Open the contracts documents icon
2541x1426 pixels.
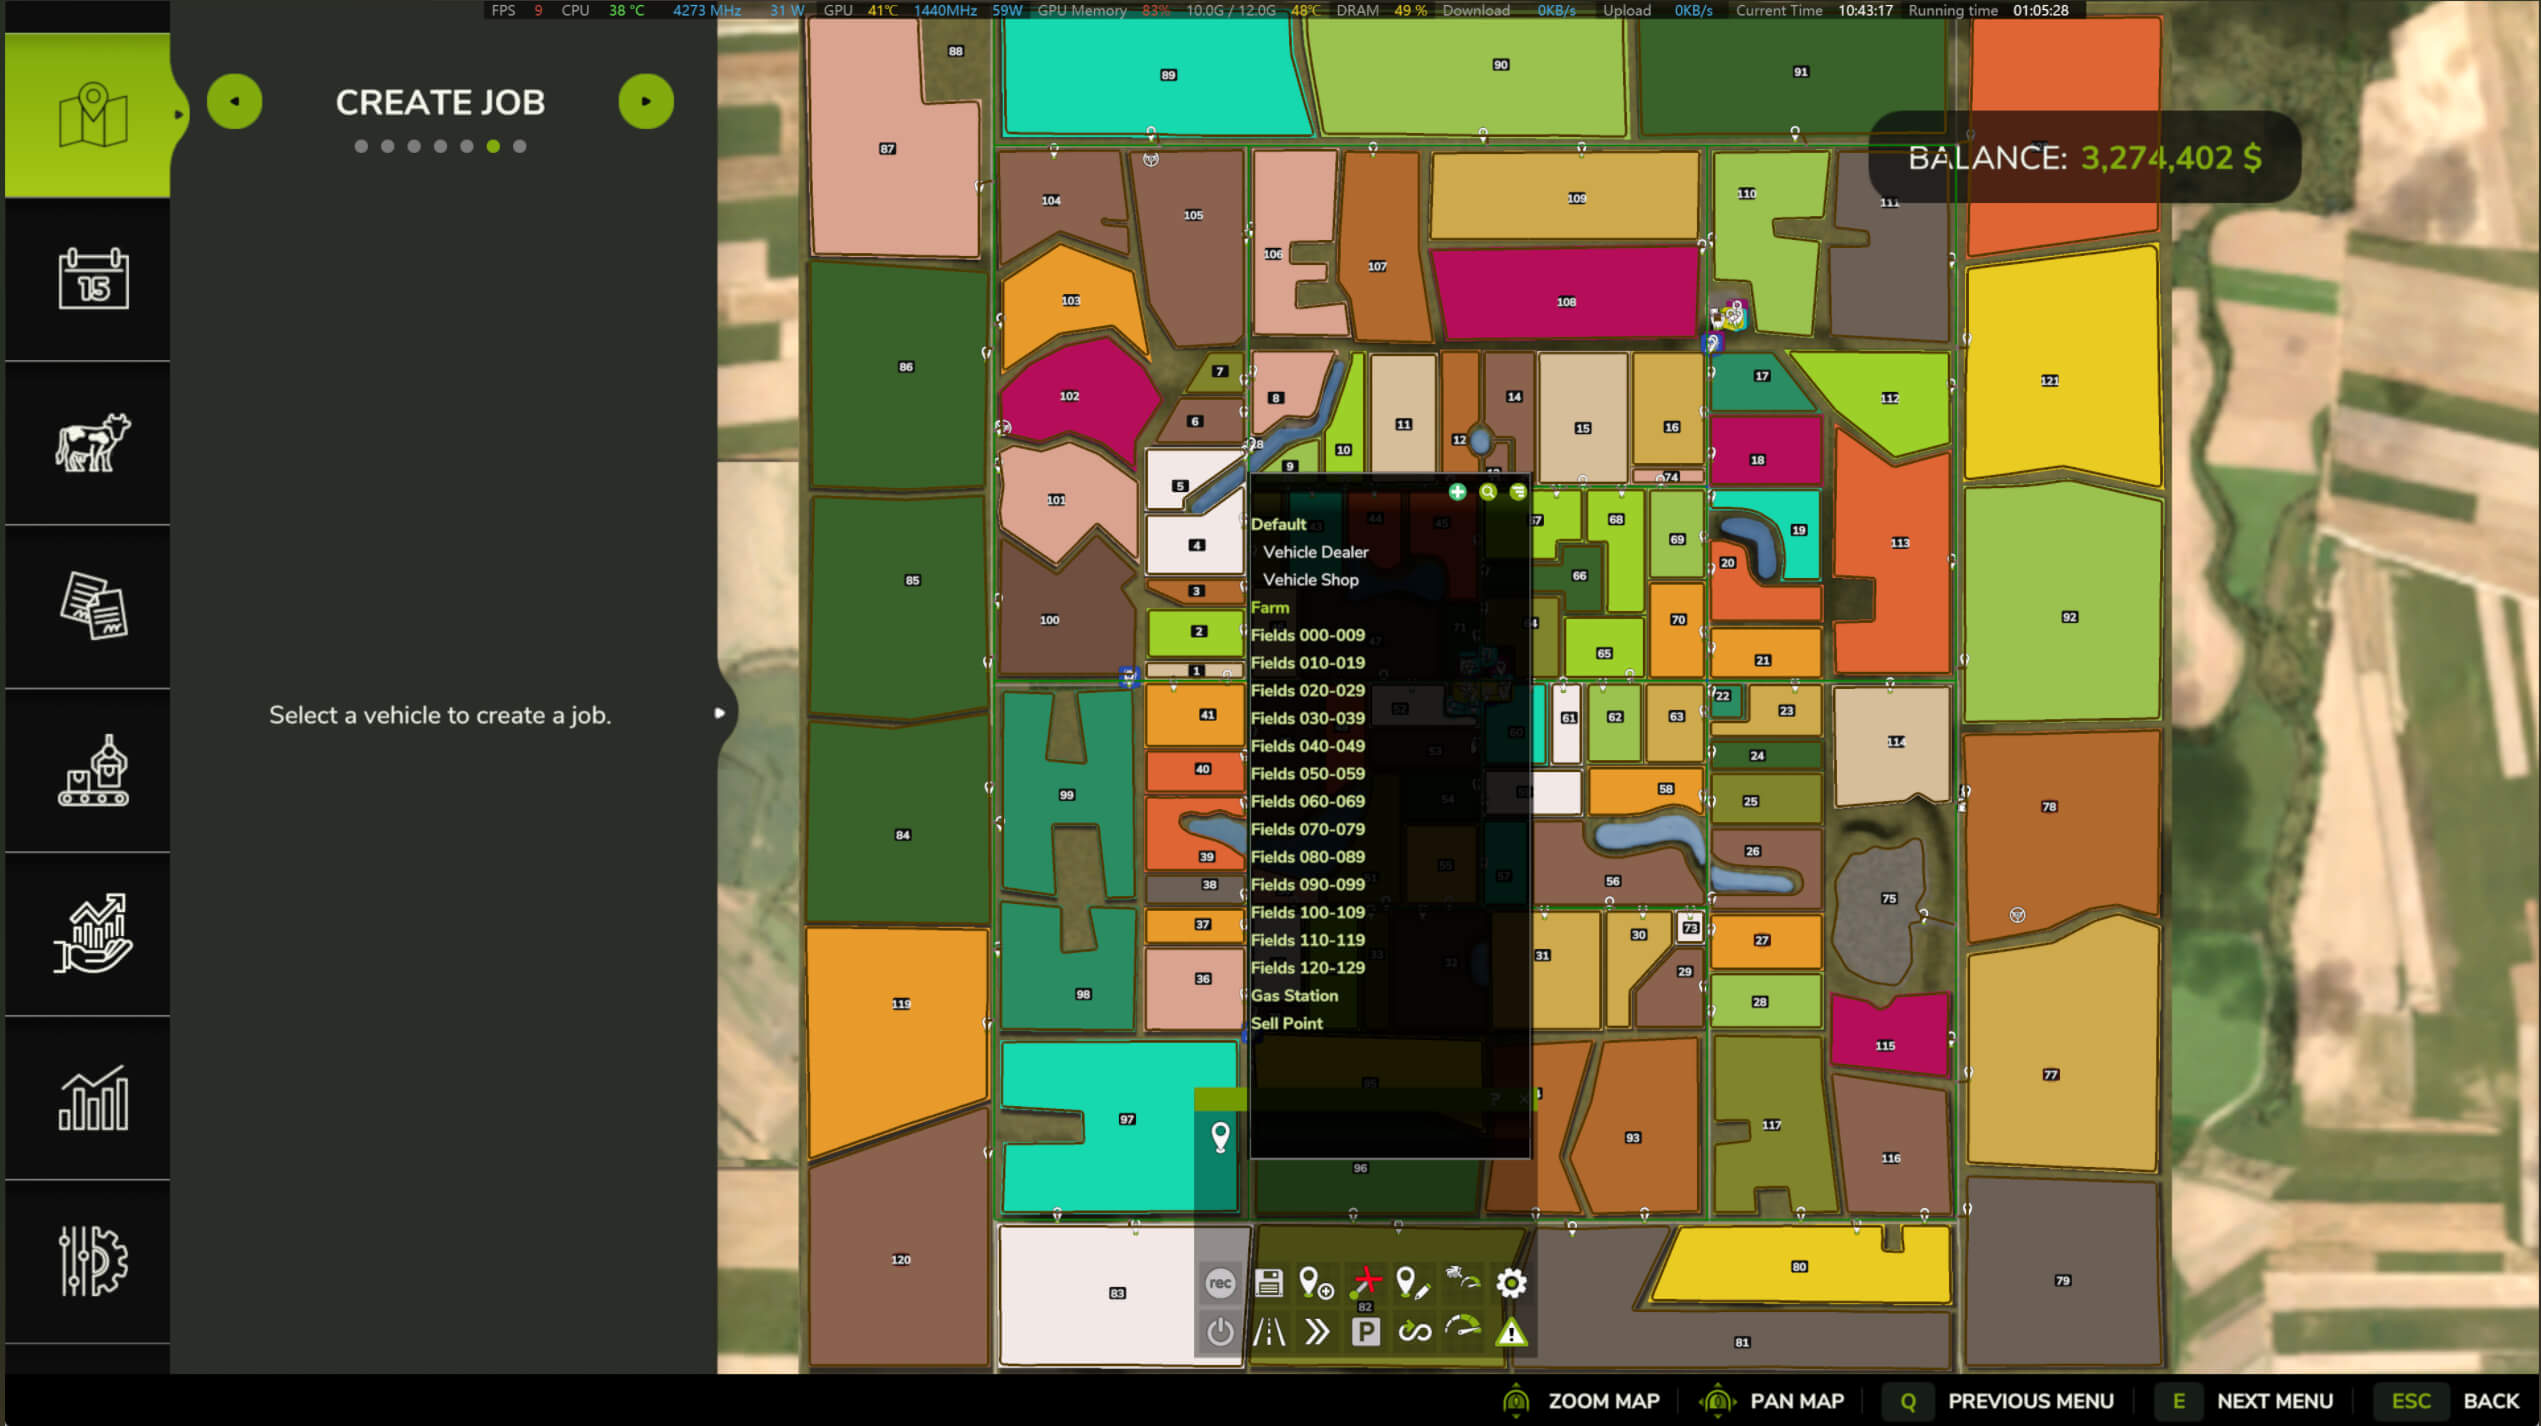[92, 606]
